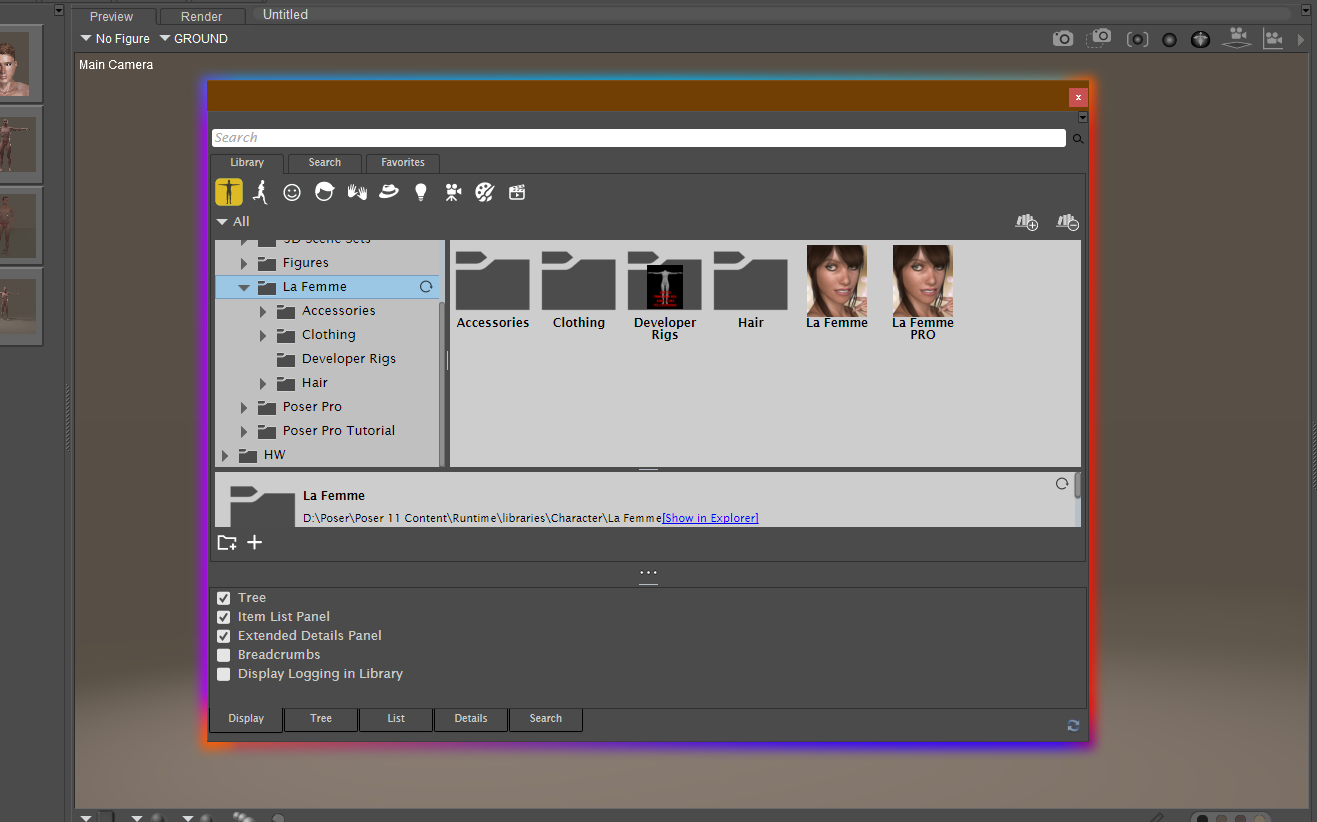1317x822 pixels.
Task: Click into the library Search field
Action: tap(638, 138)
